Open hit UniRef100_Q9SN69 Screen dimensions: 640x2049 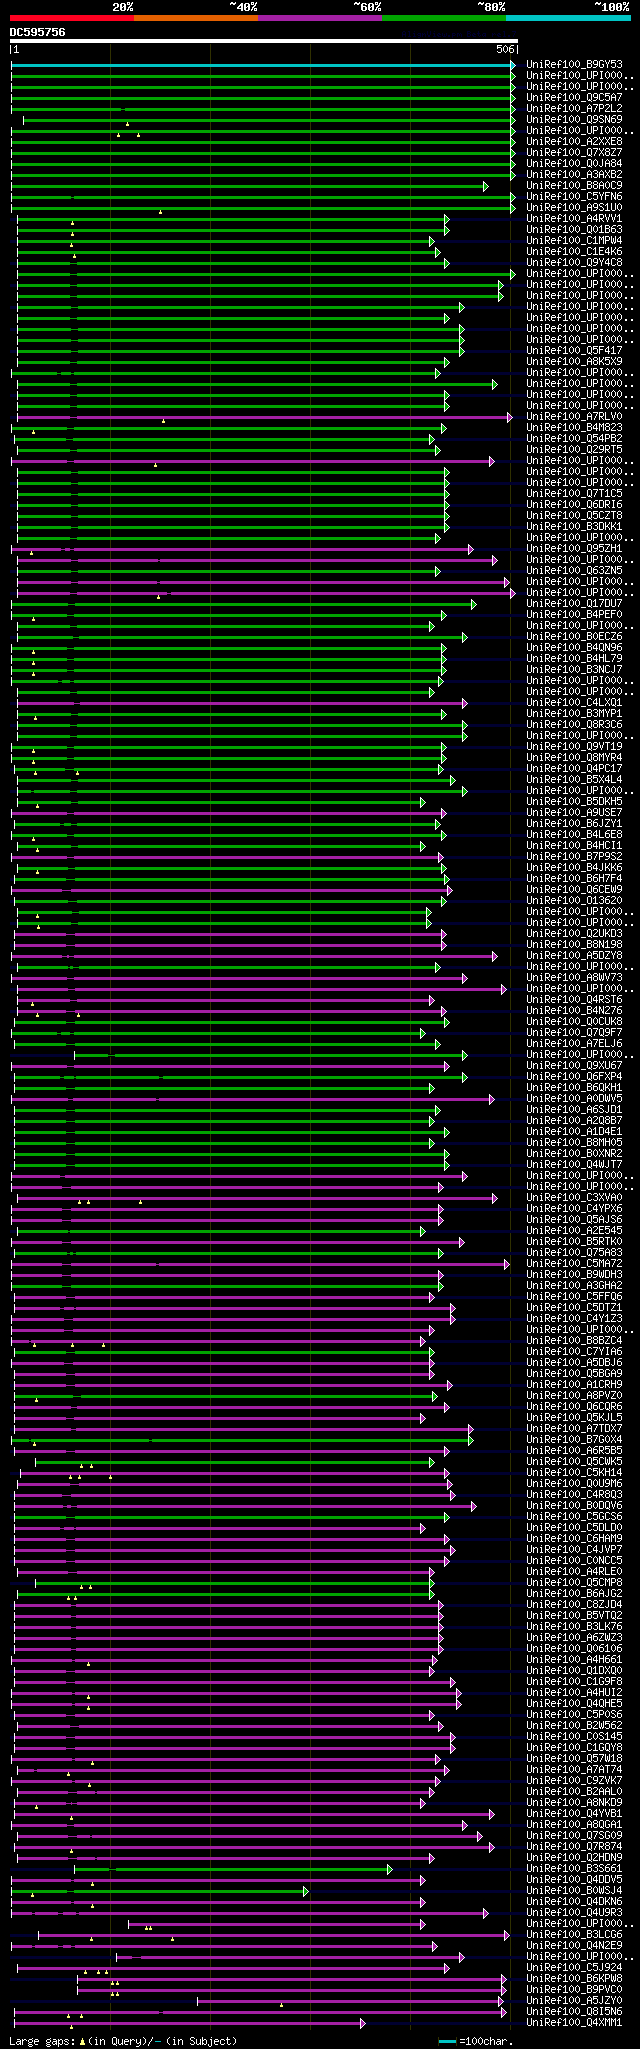point(574,120)
